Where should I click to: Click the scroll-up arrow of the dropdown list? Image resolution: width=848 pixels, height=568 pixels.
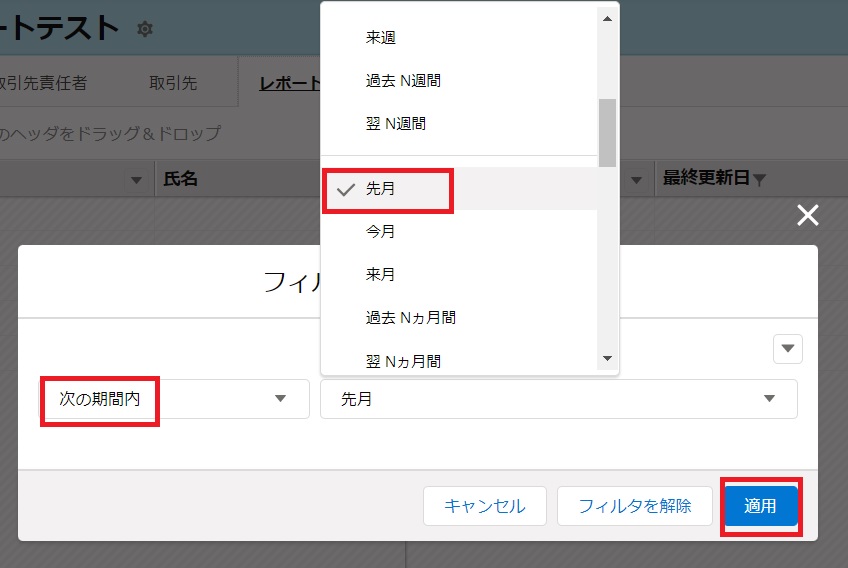(x=607, y=18)
